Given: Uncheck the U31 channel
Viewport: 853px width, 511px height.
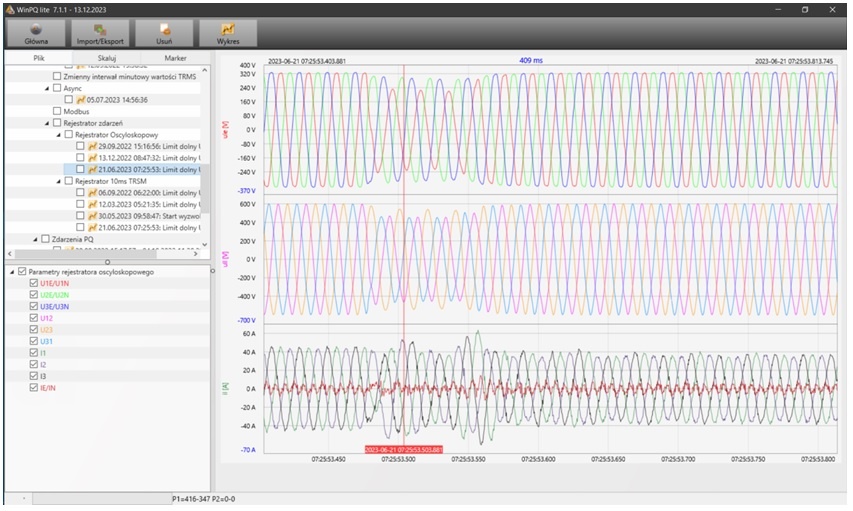Looking at the screenshot, I should (34, 341).
